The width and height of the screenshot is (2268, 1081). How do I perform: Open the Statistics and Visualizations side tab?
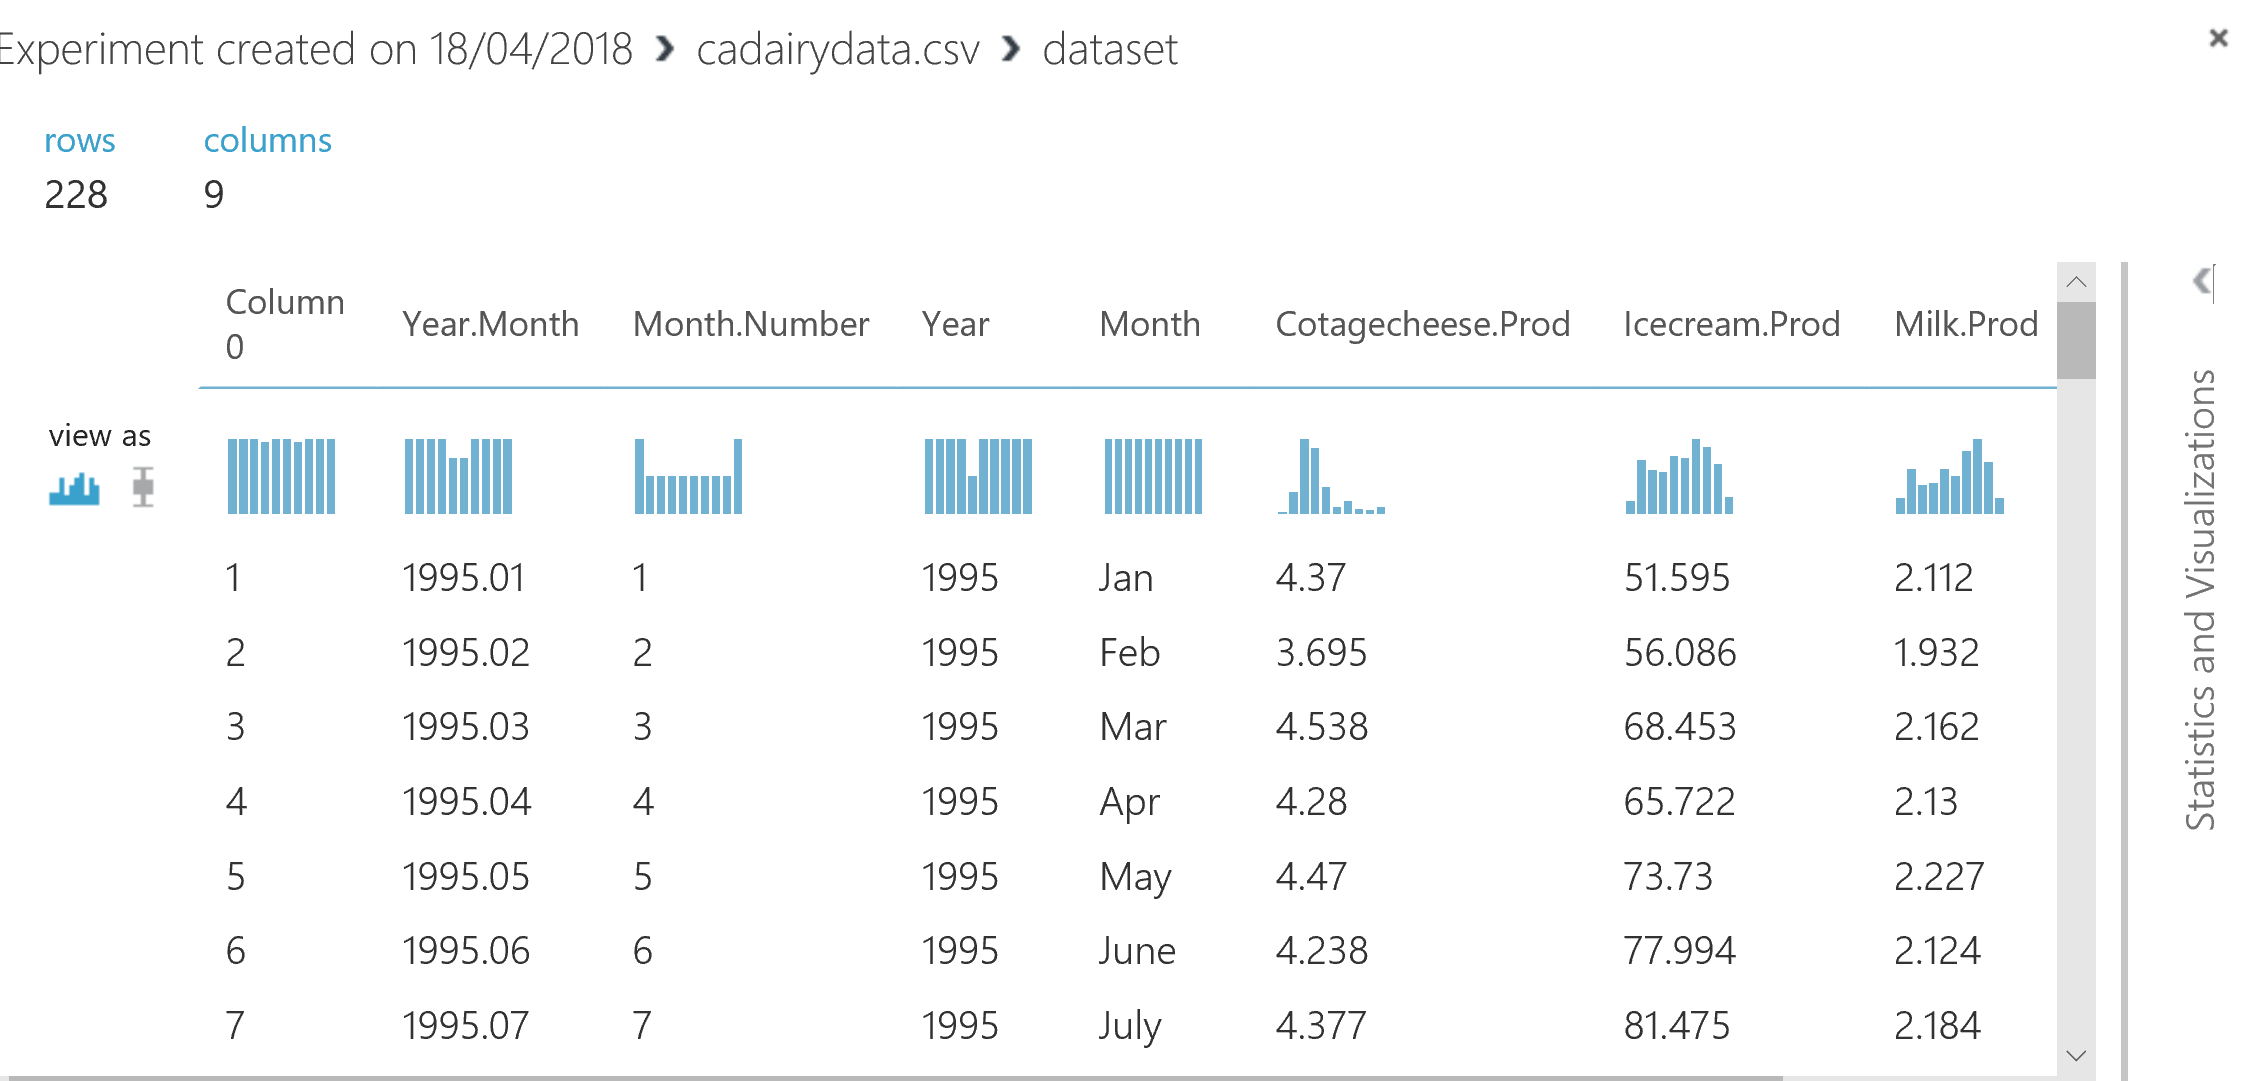point(2201,599)
